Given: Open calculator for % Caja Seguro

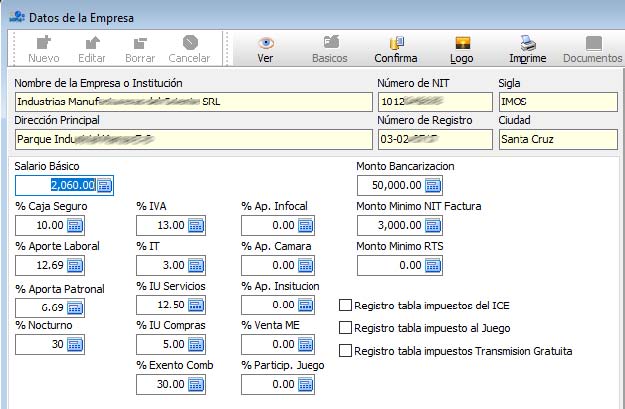Looking at the screenshot, I should [75, 226].
